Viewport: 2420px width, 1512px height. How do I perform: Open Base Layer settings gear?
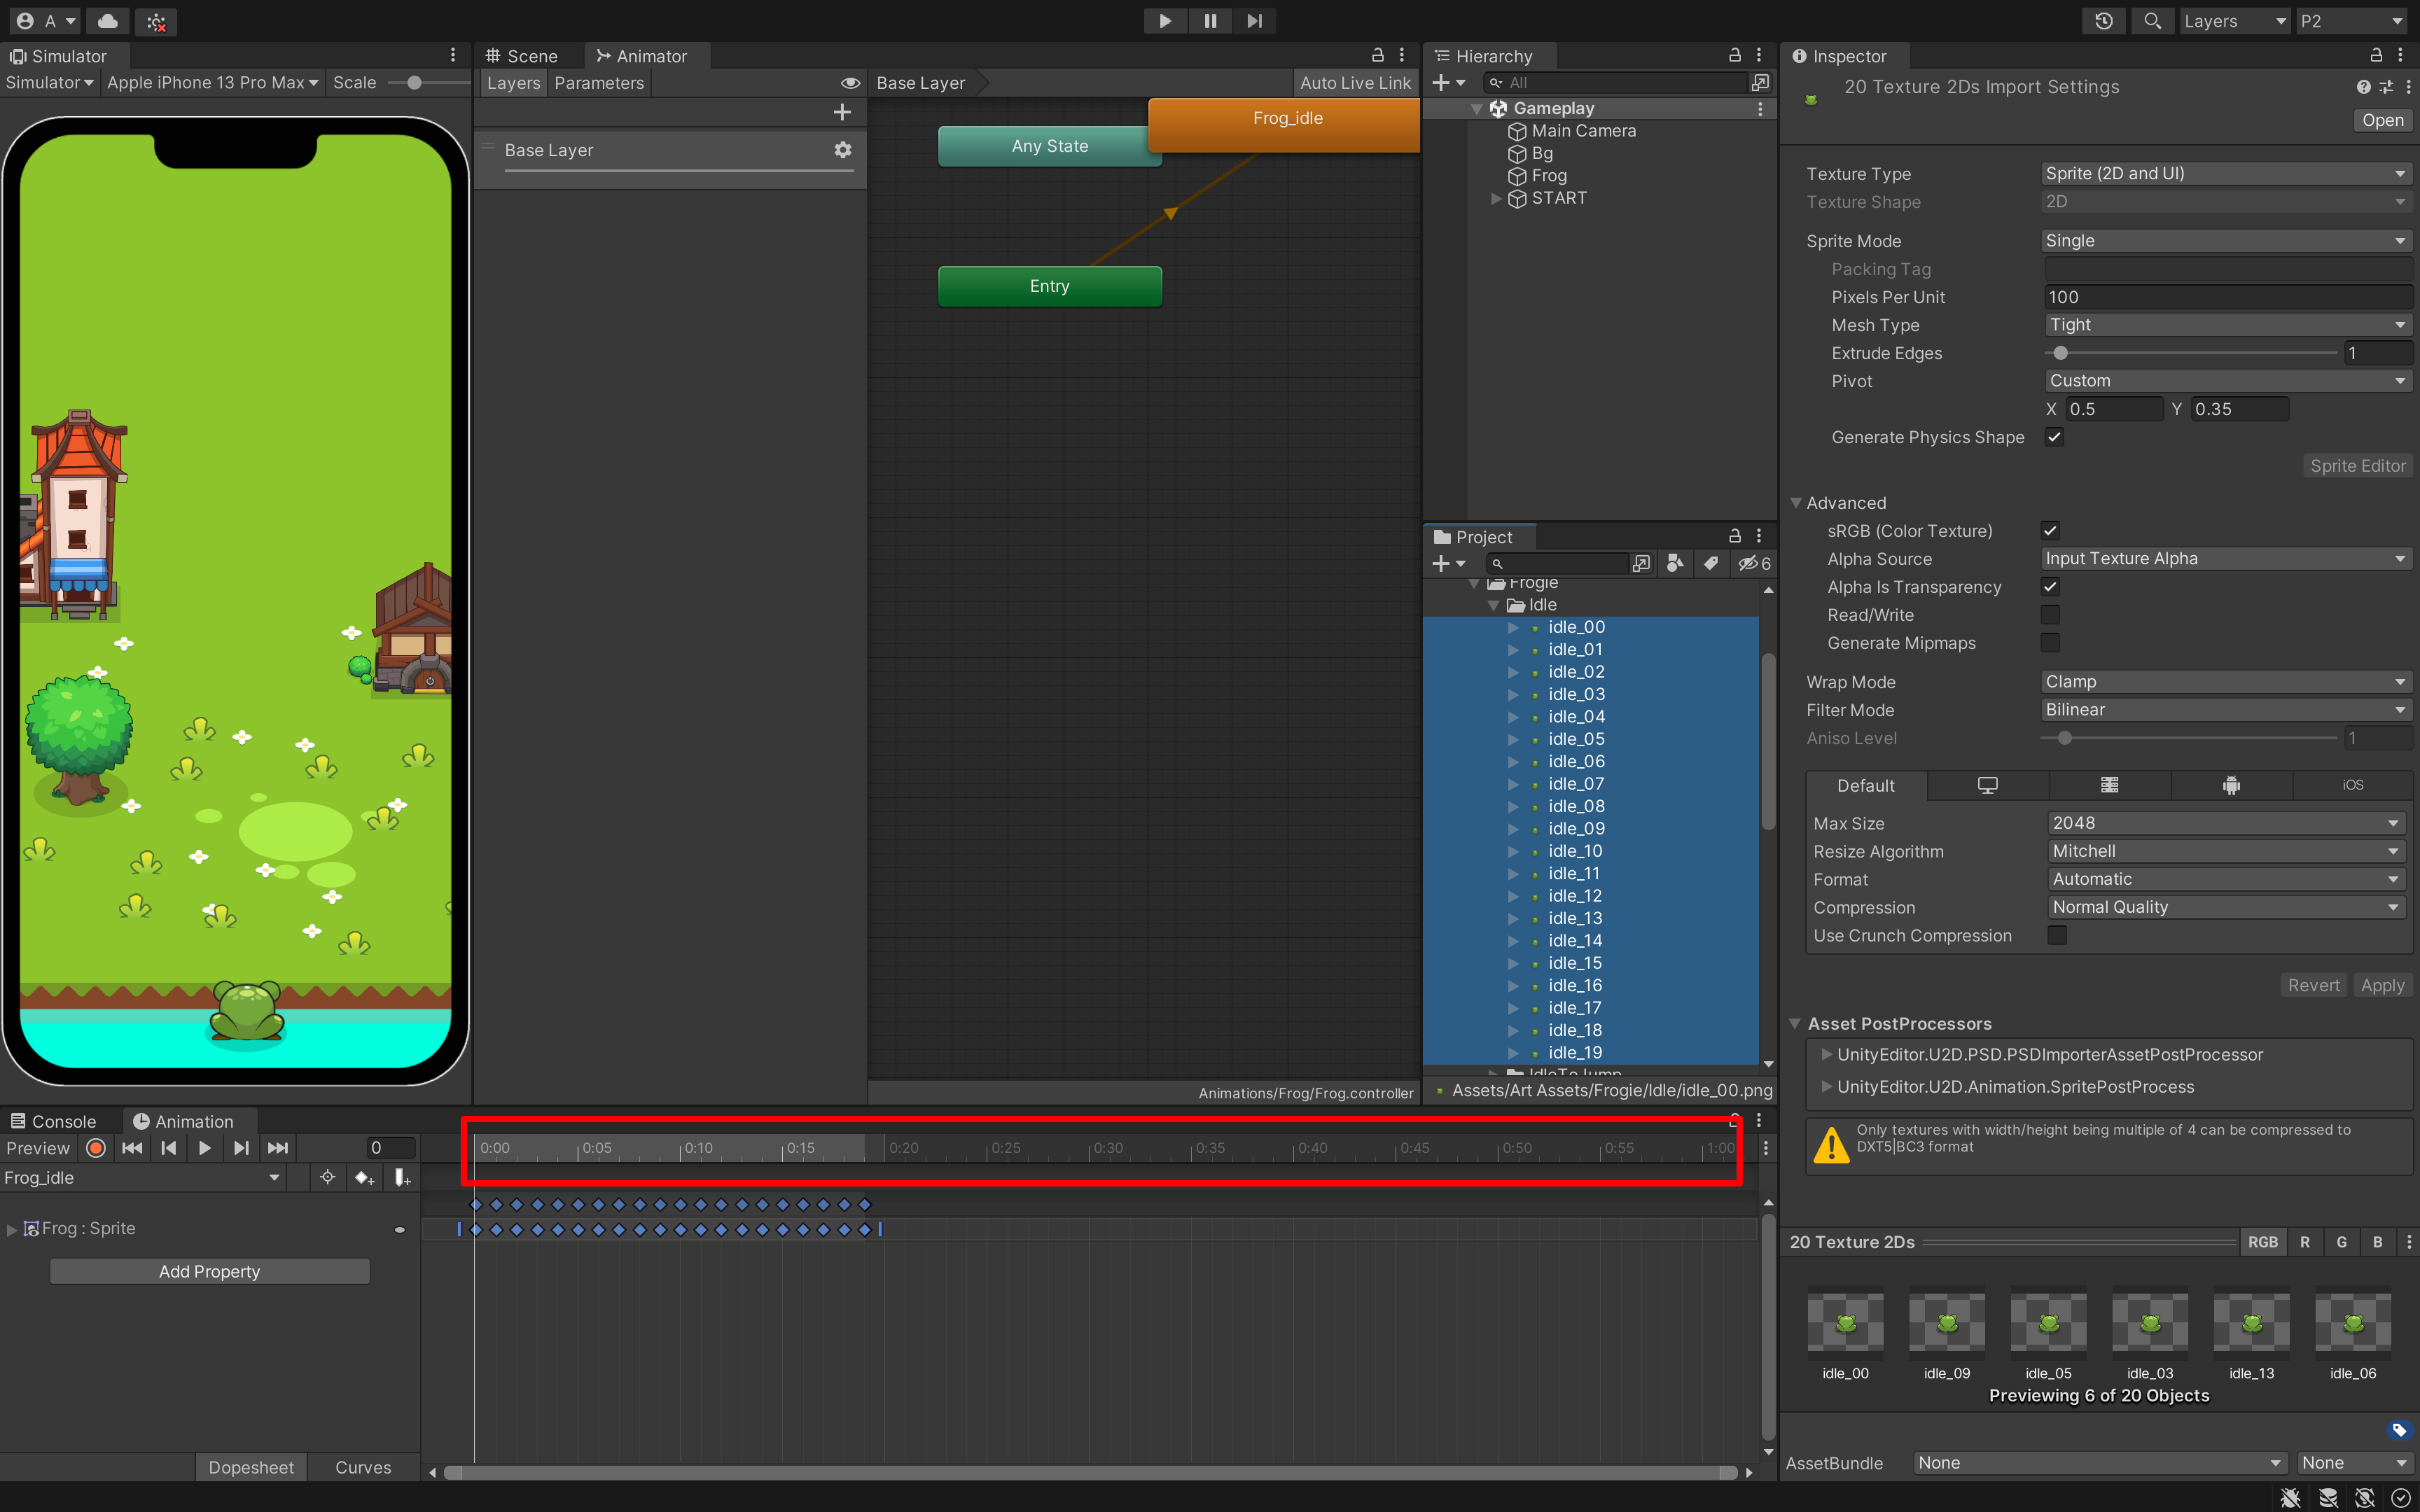(843, 150)
